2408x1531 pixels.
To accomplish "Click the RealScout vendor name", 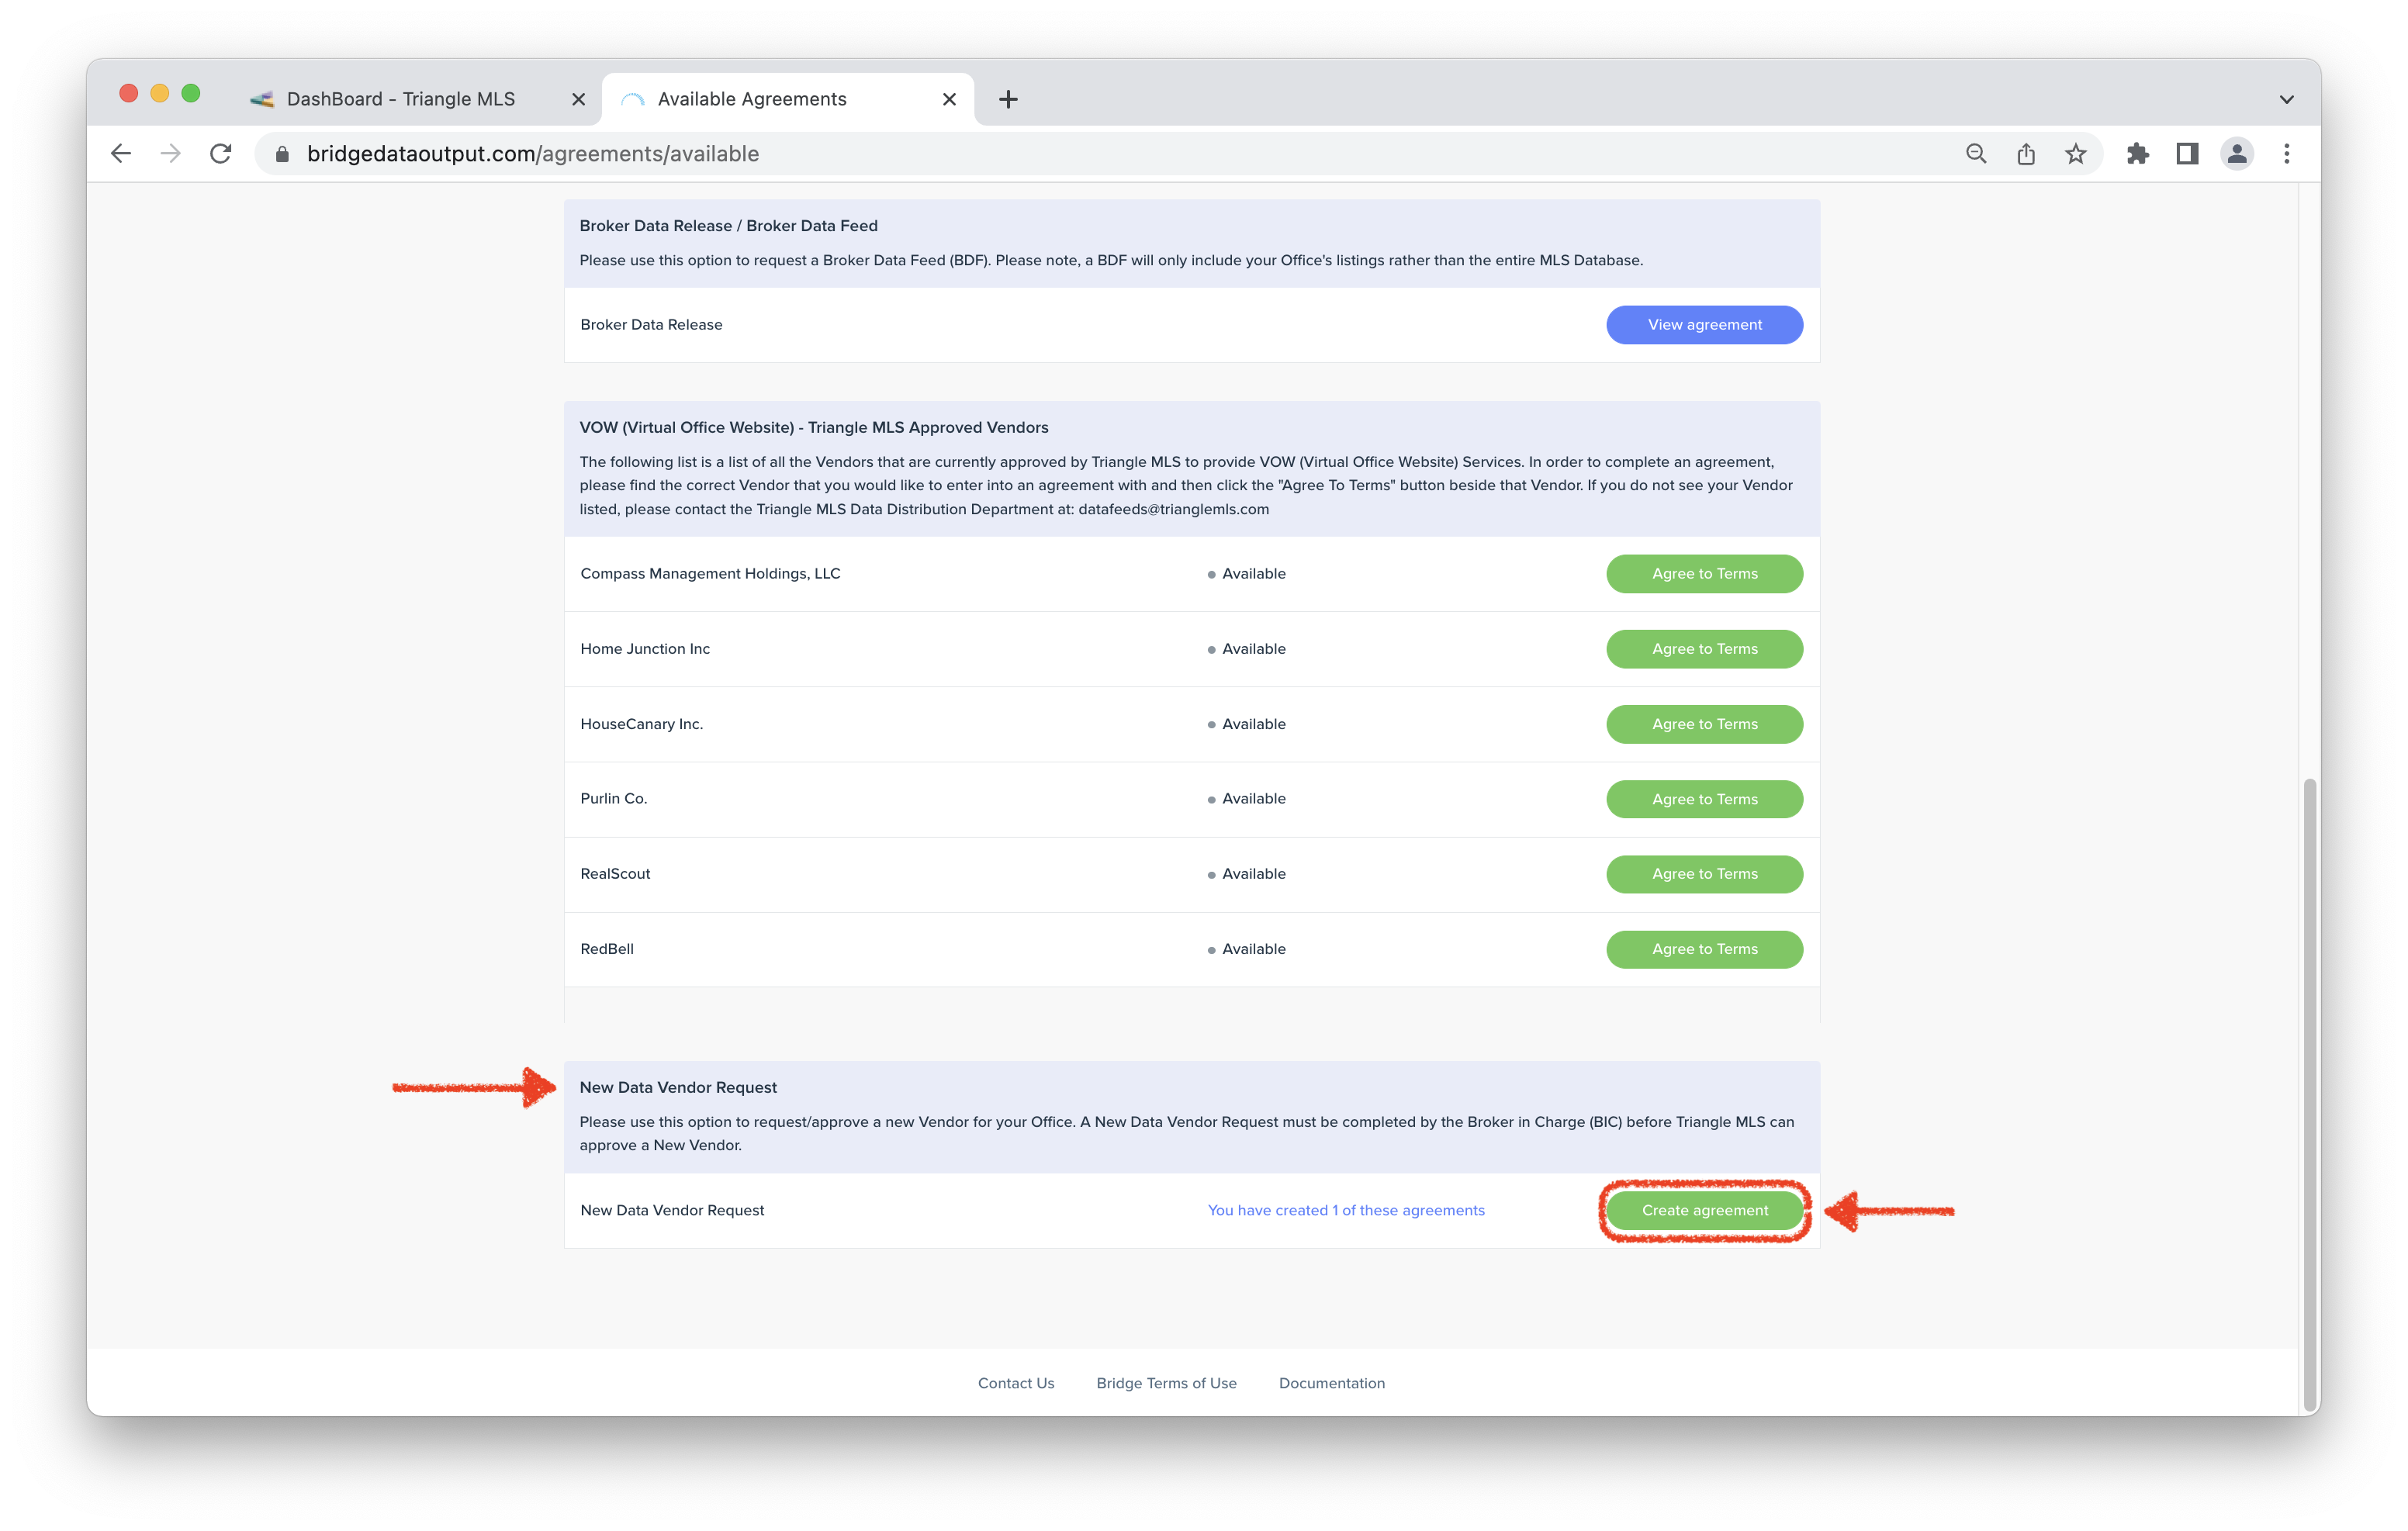I will (x=615, y=874).
